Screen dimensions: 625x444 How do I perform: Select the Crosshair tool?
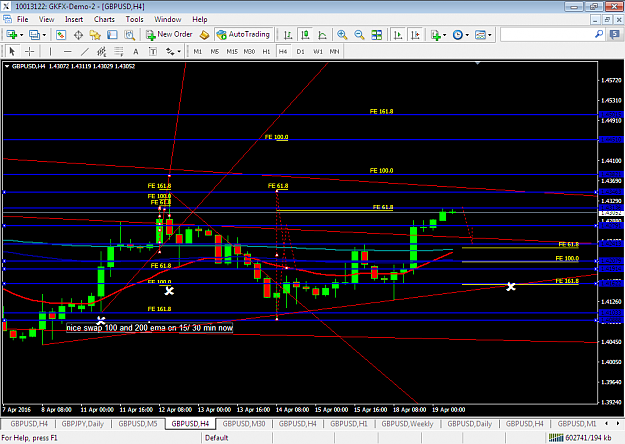click(29, 51)
